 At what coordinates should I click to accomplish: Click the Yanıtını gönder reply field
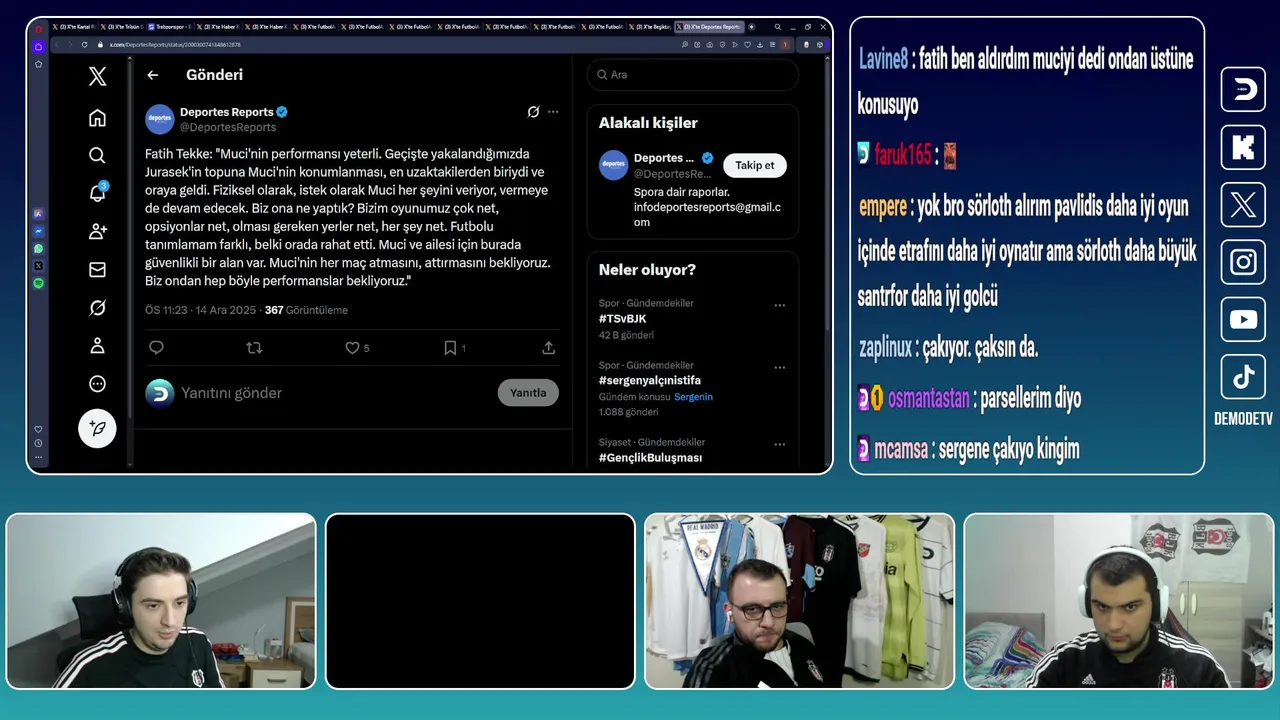tap(231, 393)
